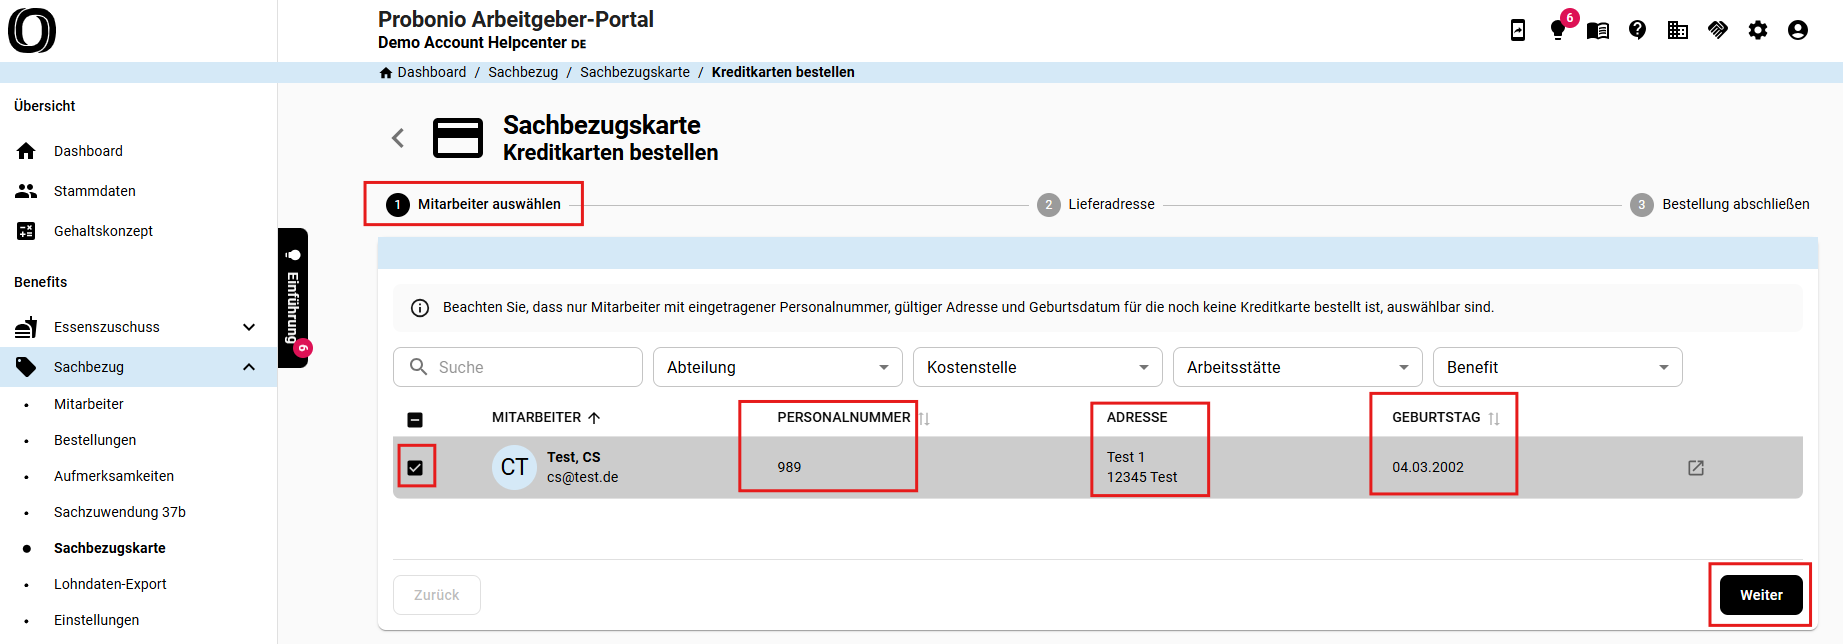The height and width of the screenshot is (644, 1843).
Task: Click step 1 Mitarbeiter auswählen
Action: pos(474,204)
